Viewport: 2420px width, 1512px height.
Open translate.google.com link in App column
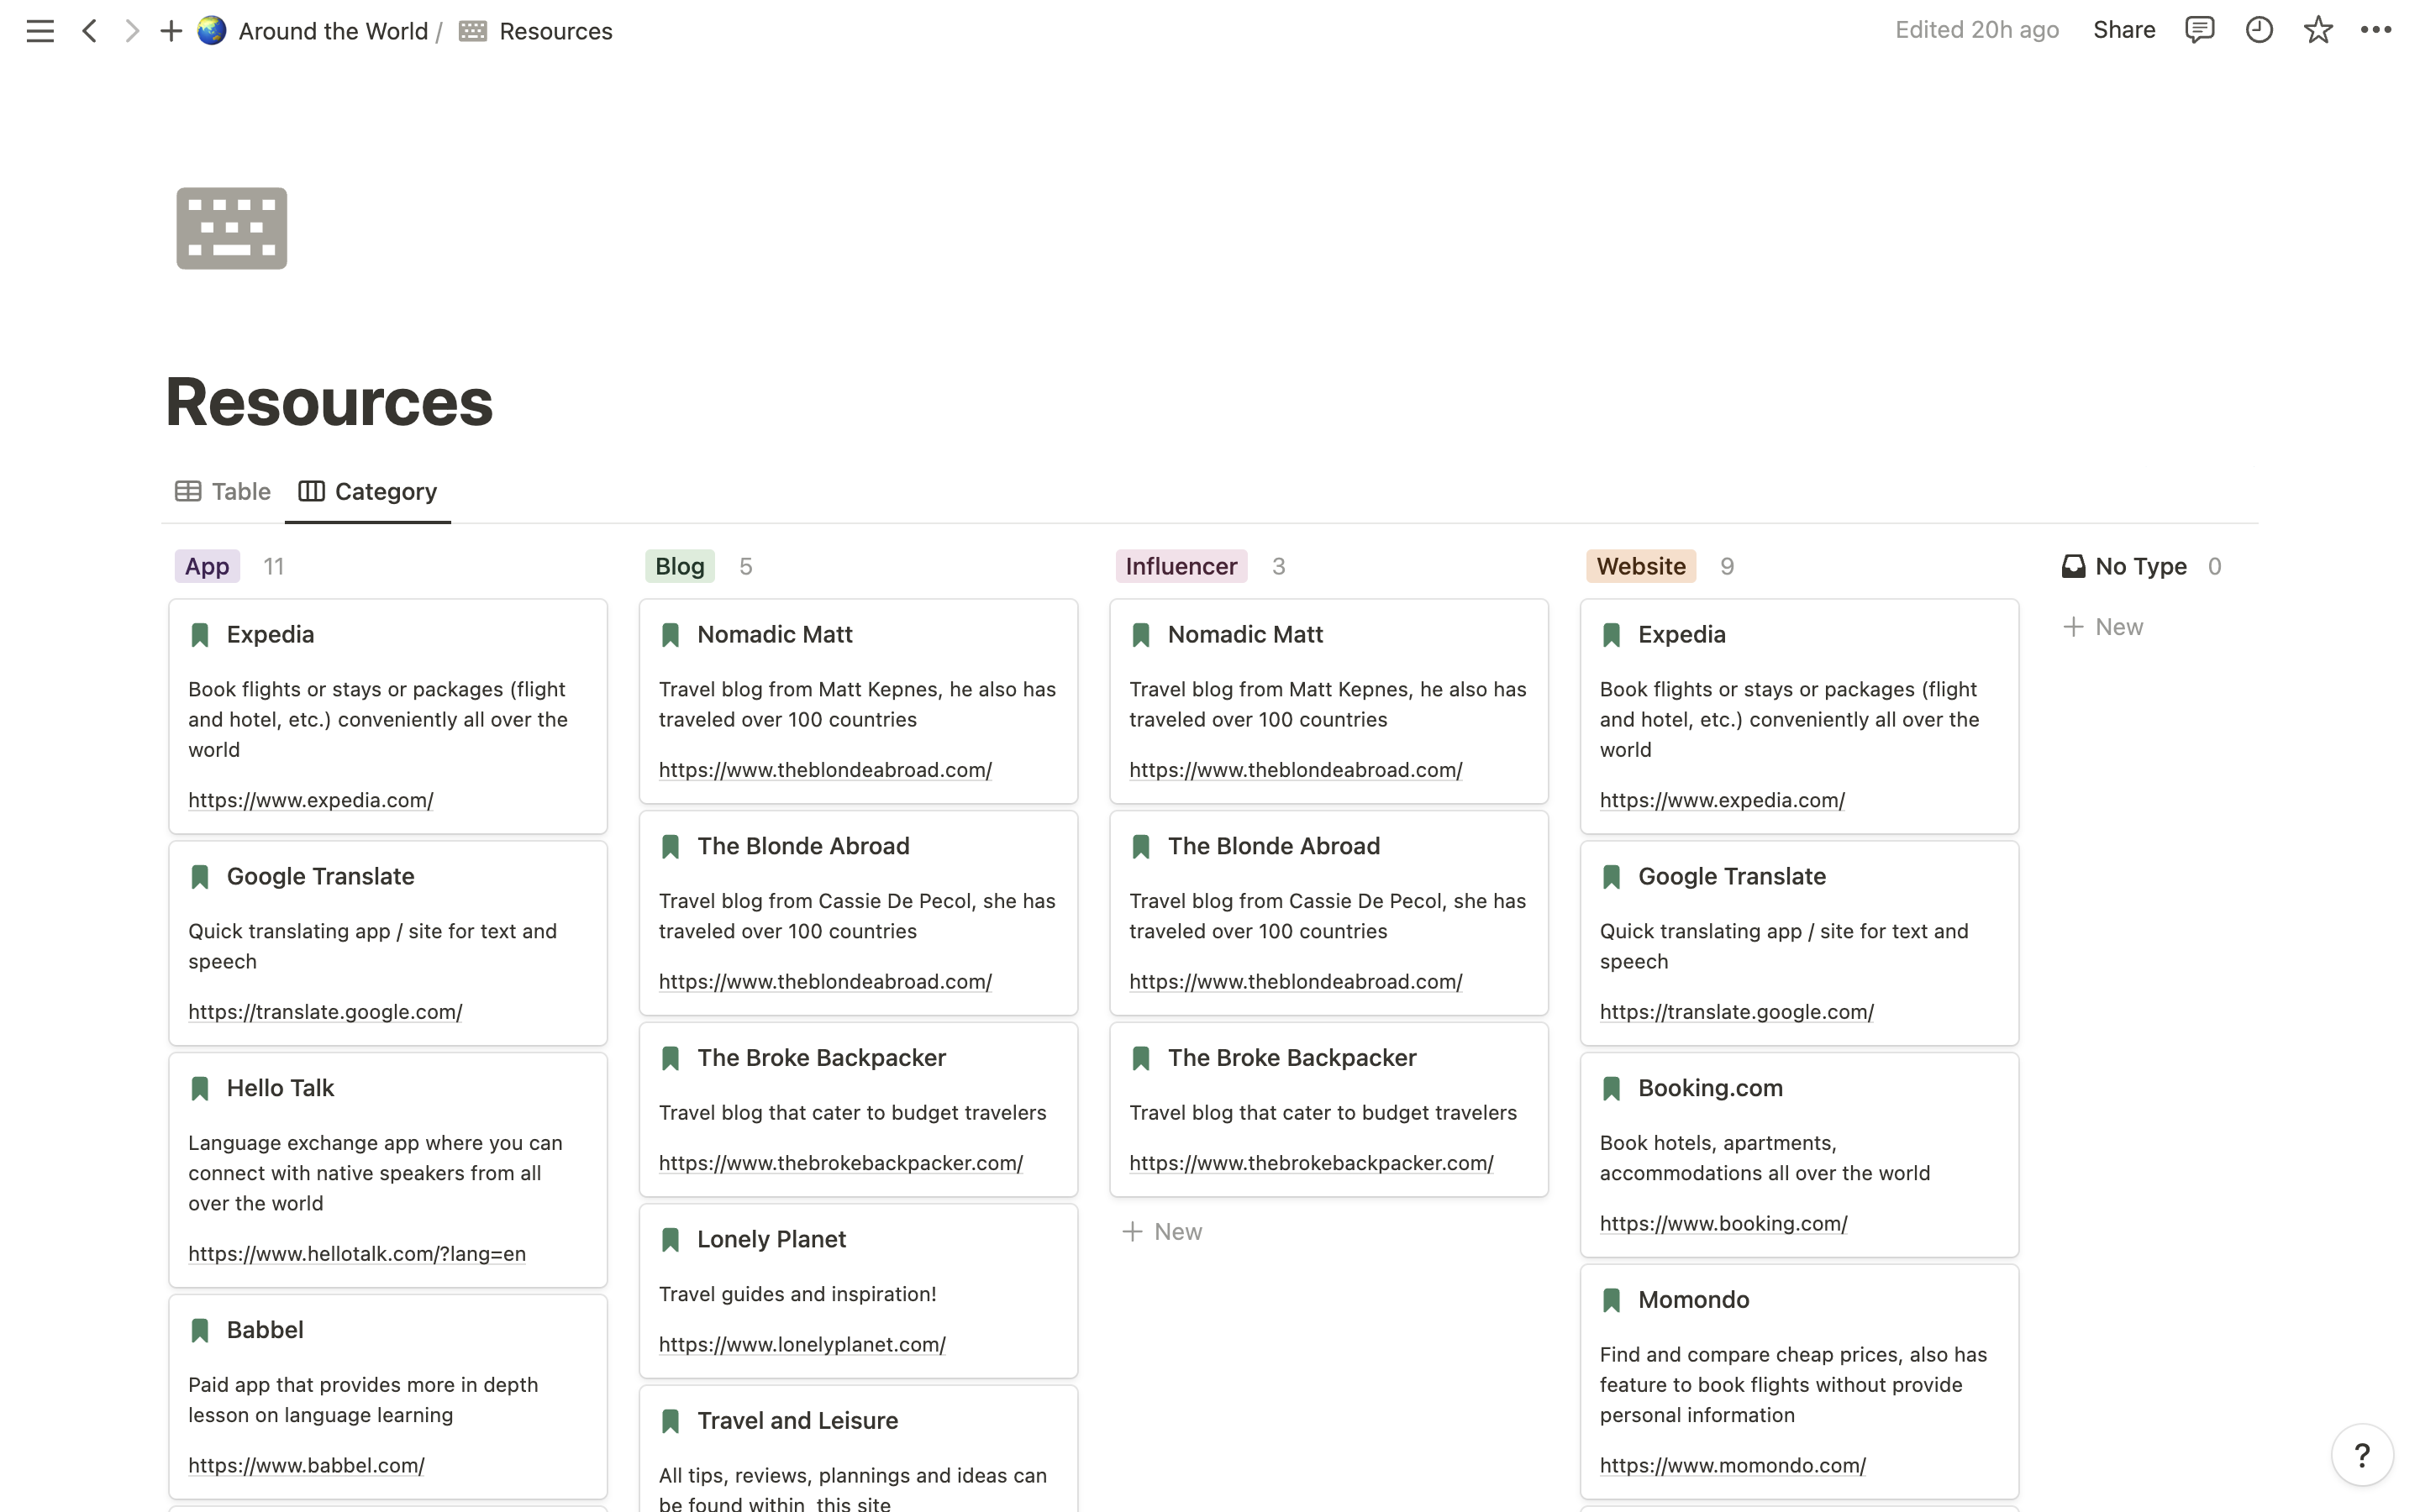325,1012
